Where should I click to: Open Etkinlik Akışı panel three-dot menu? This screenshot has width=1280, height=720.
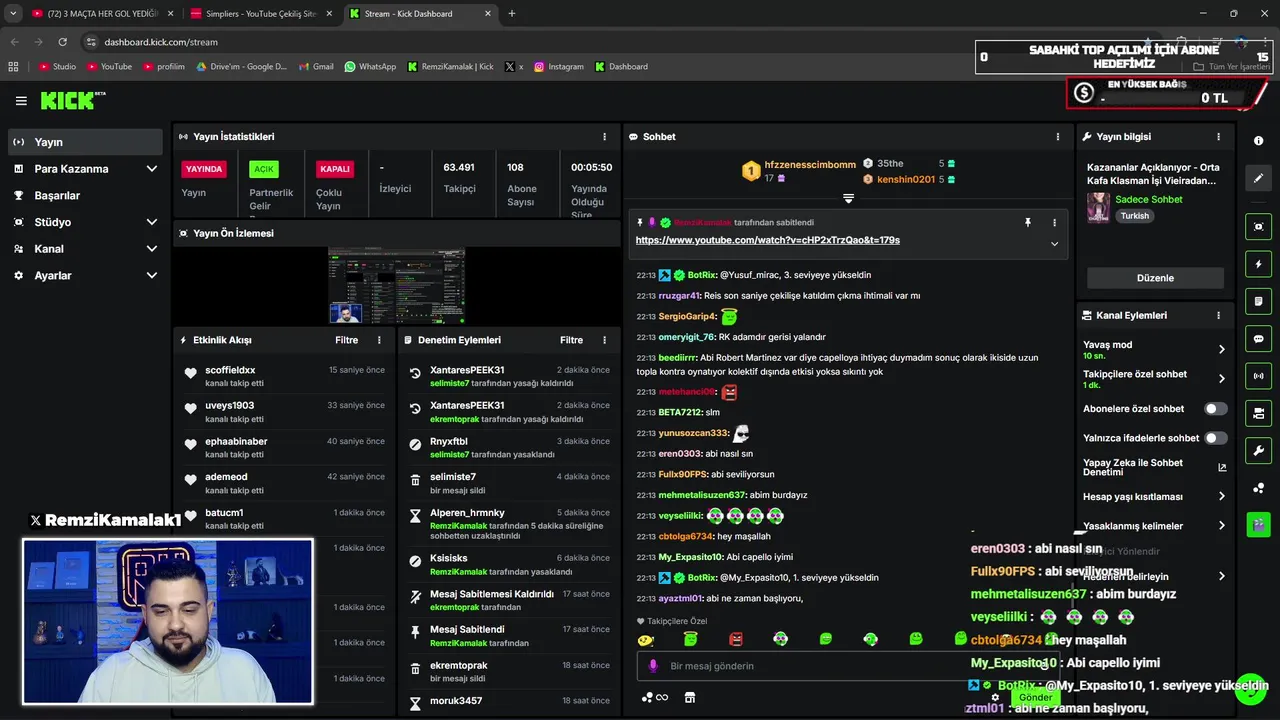click(x=379, y=340)
